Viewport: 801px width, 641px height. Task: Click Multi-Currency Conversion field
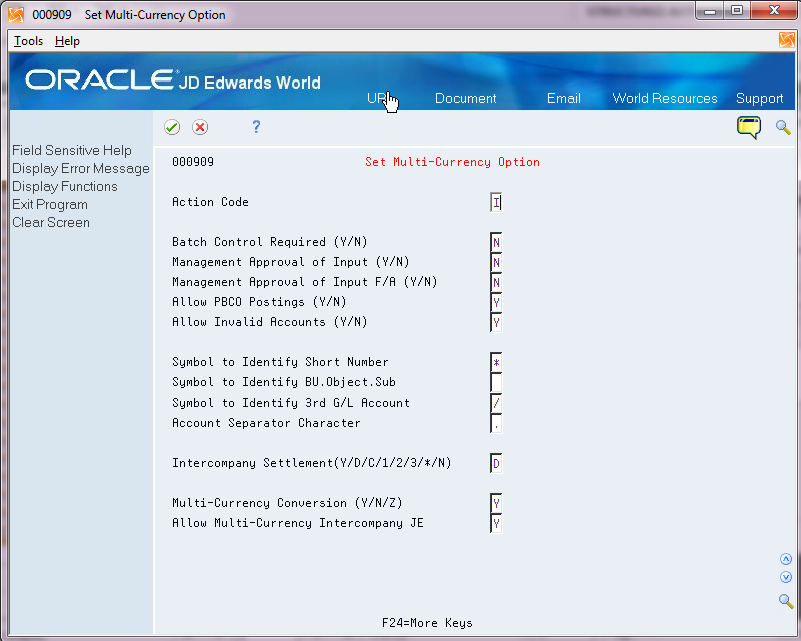[x=496, y=503]
